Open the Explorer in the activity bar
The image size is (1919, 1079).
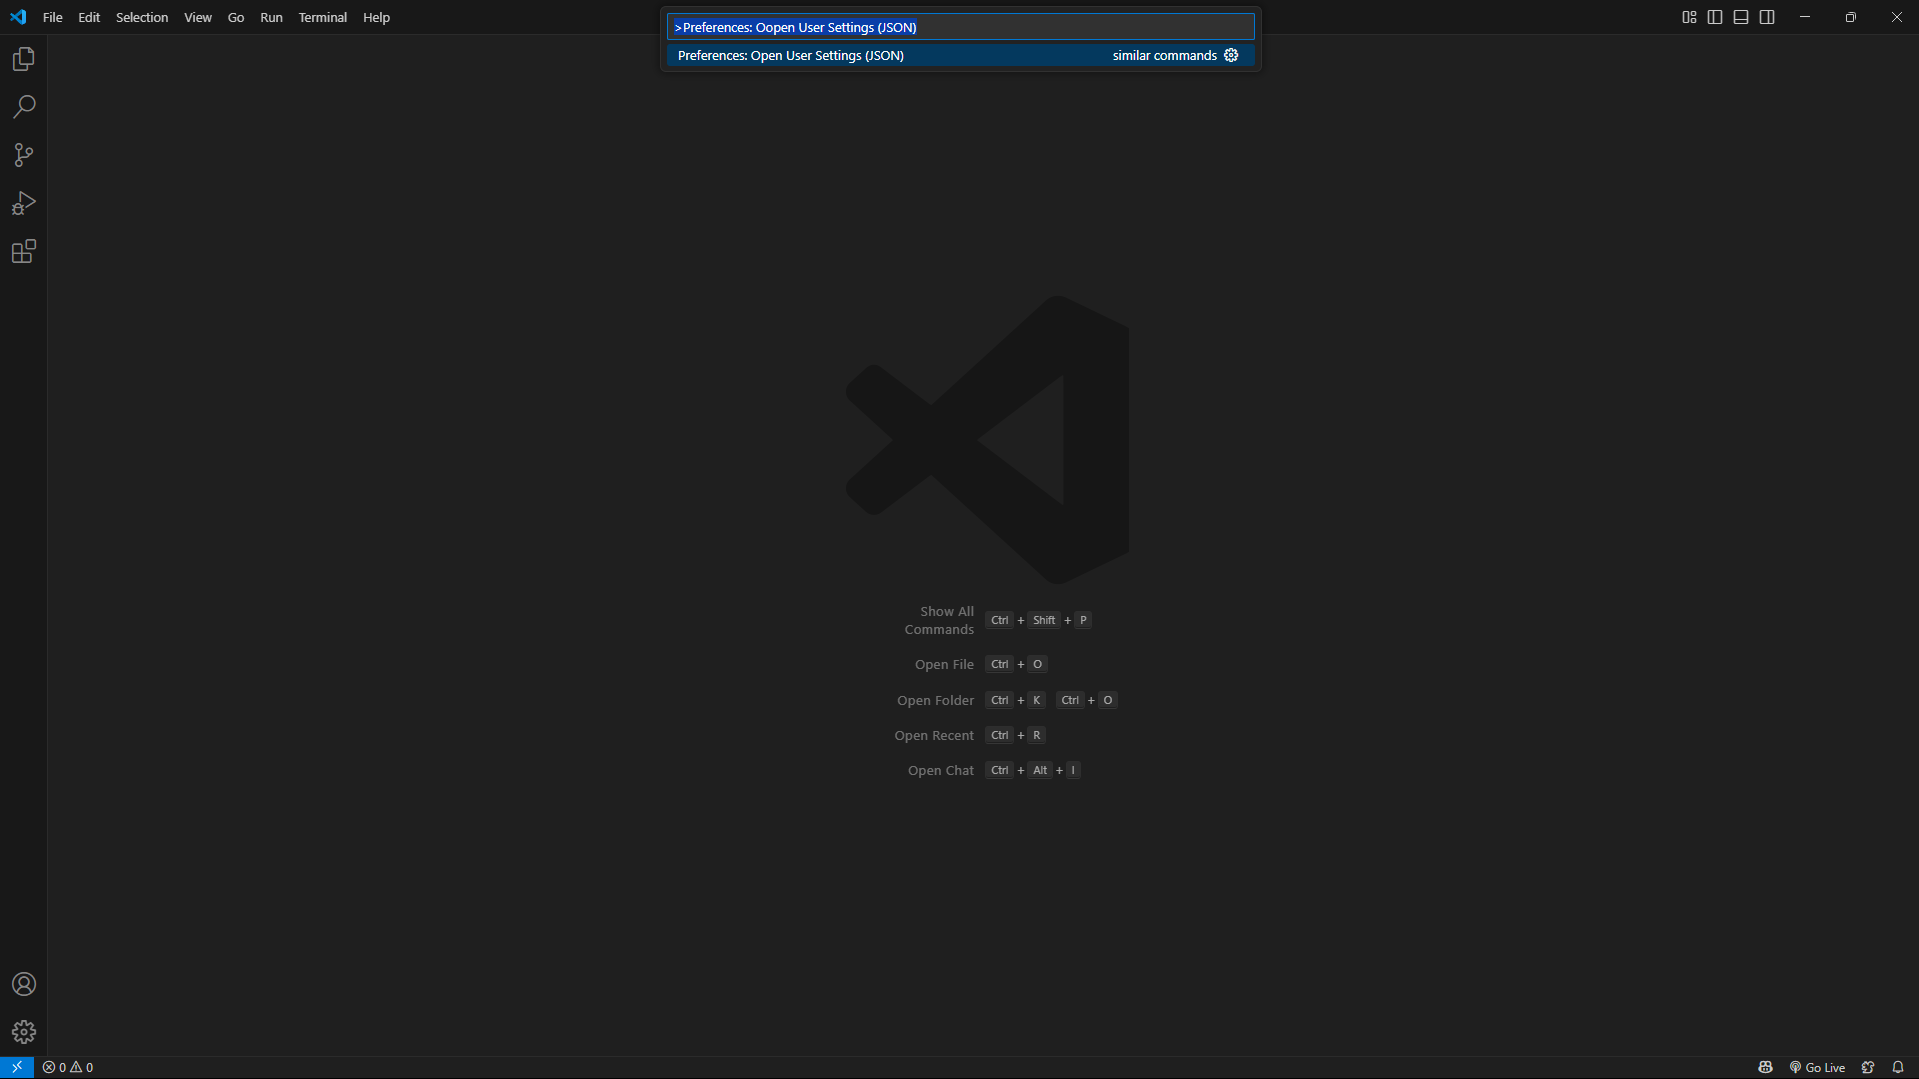pos(23,58)
